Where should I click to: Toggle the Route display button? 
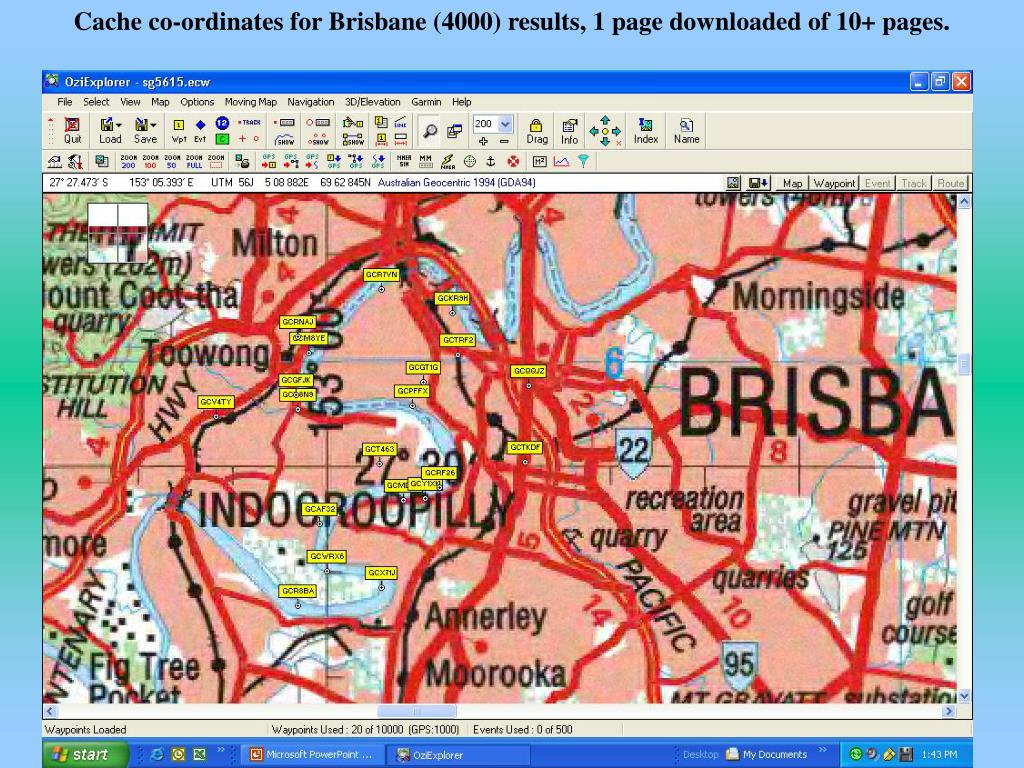[x=950, y=184]
